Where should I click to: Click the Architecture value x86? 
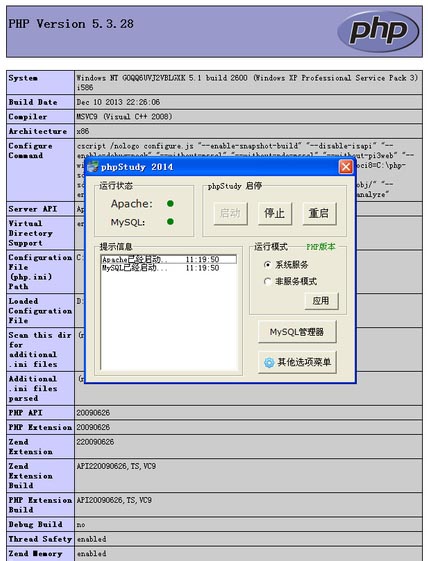pyautogui.click(x=83, y=131)
